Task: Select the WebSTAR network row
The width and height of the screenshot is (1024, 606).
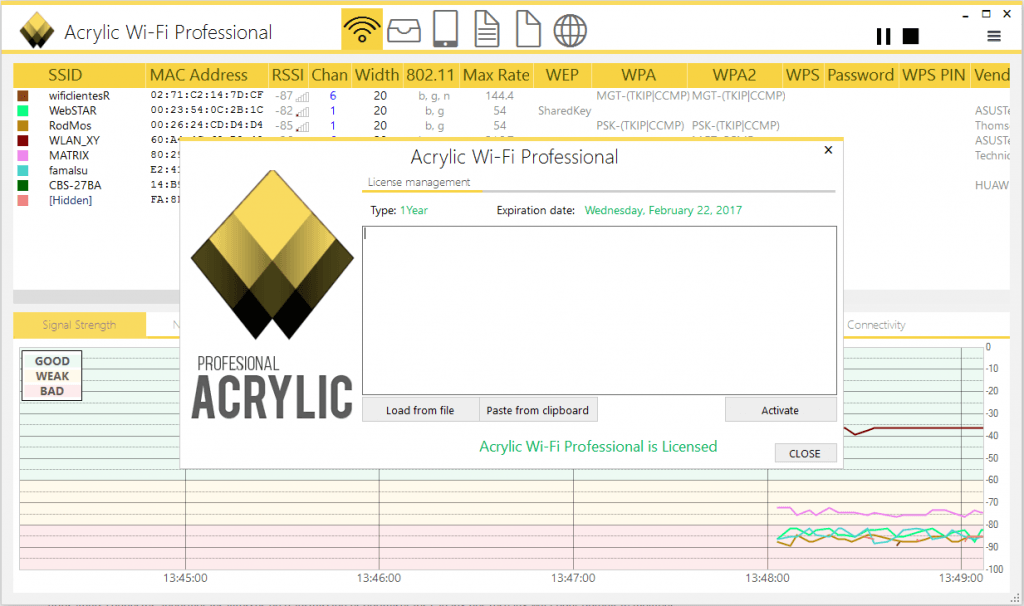Action: 511,111
